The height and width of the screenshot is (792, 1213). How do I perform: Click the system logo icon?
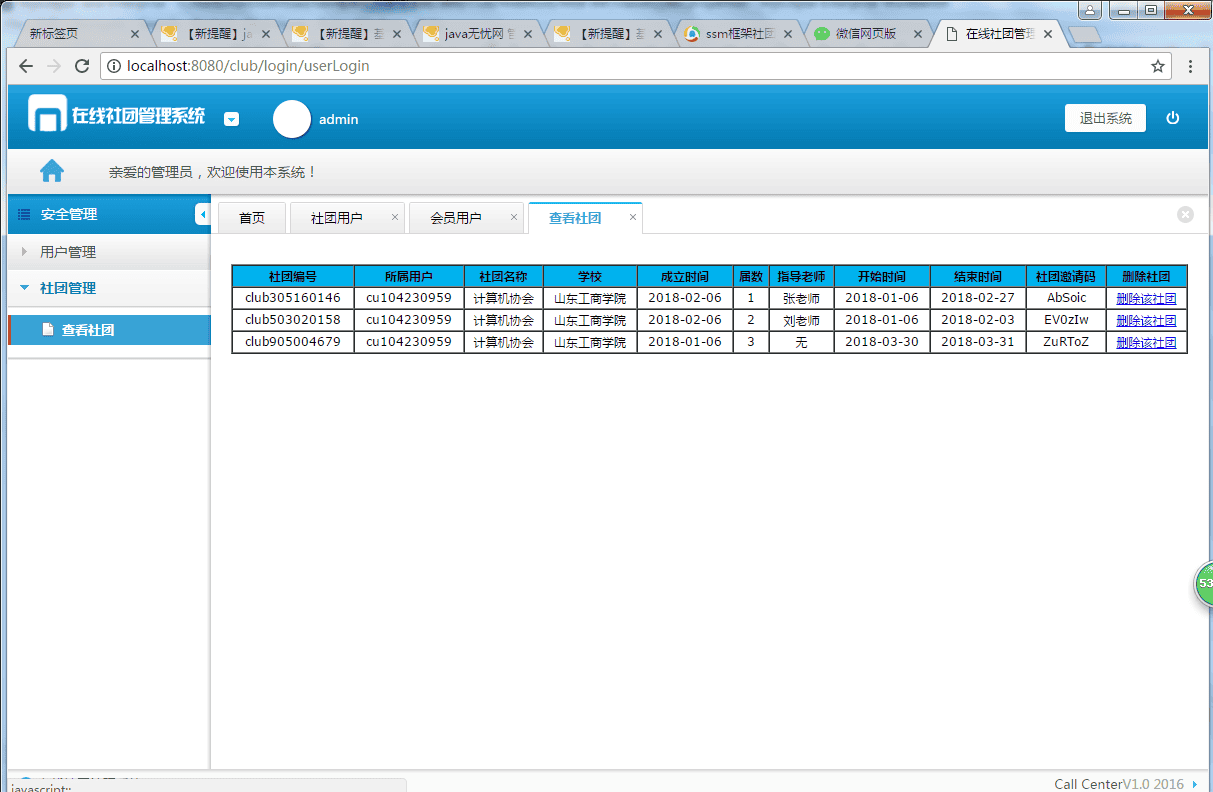tap(46, 113)
